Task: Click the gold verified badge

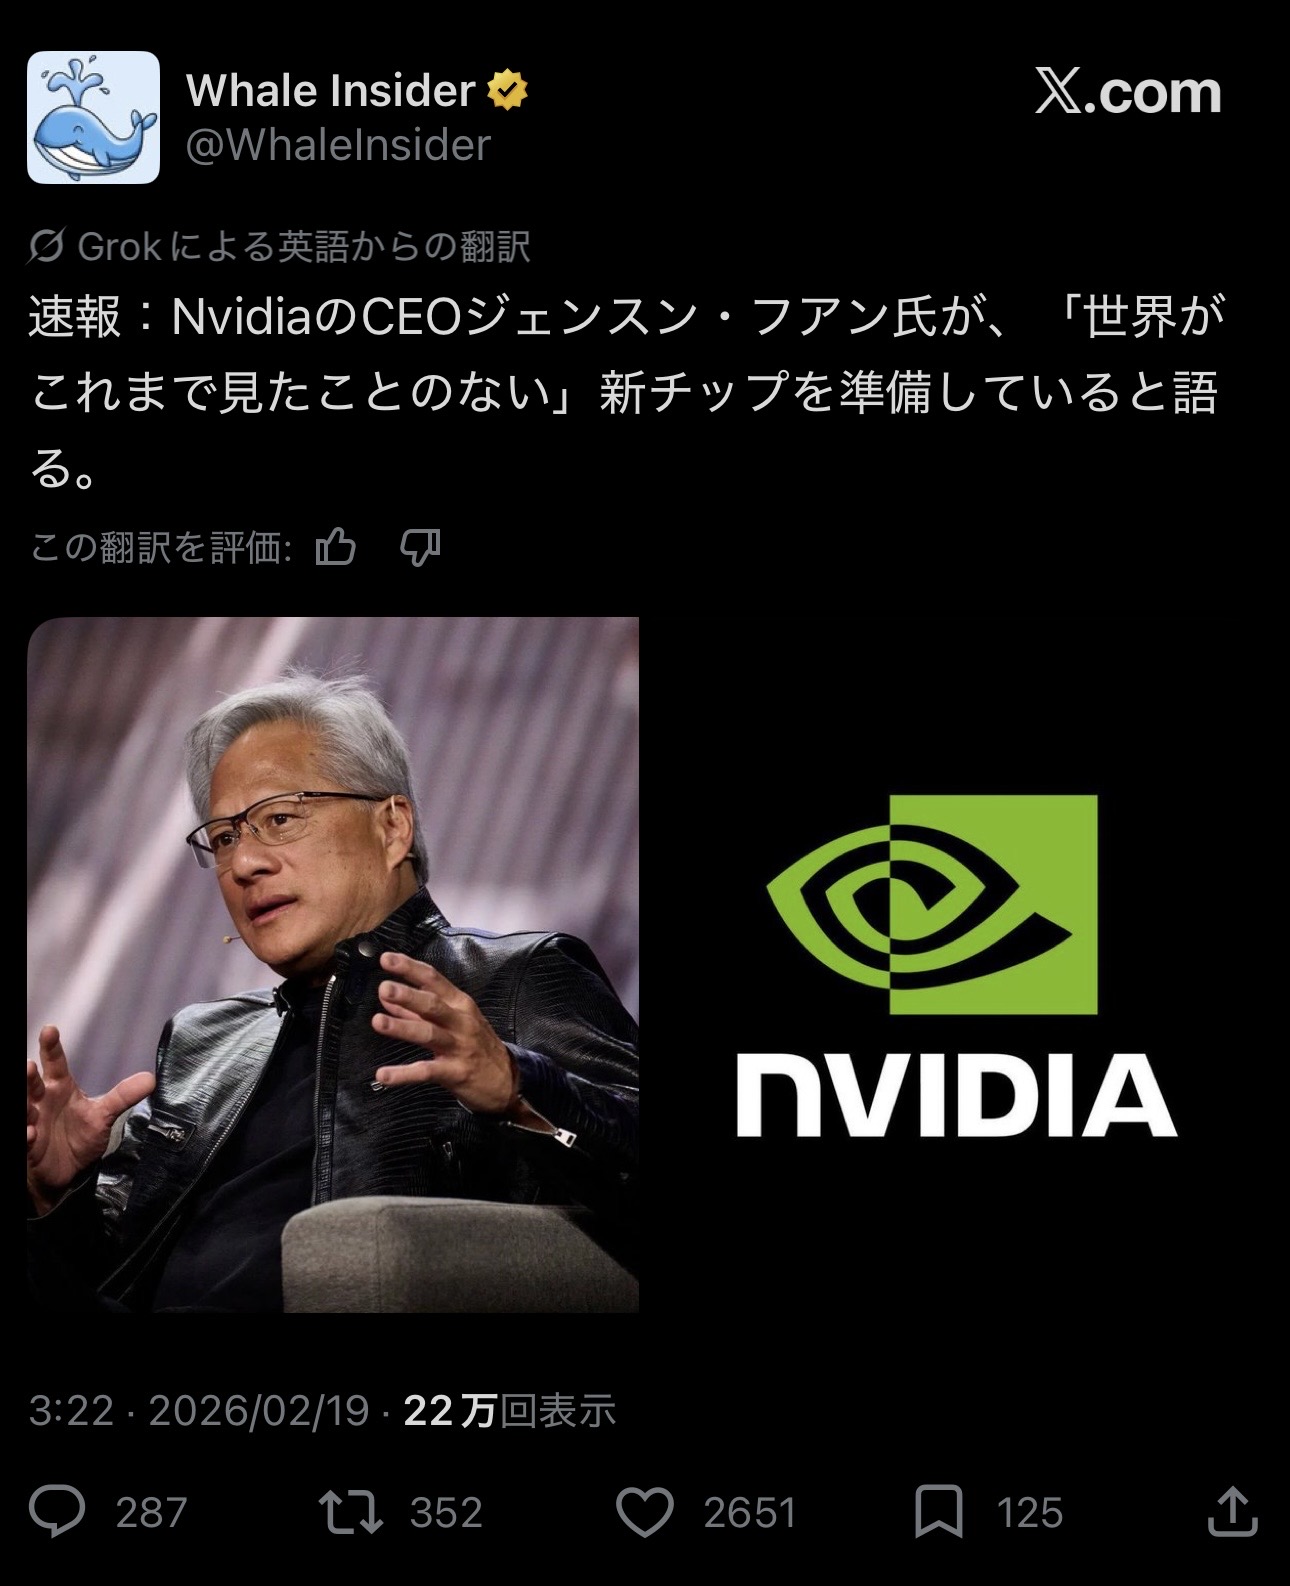Action: [x=507, y=91]
